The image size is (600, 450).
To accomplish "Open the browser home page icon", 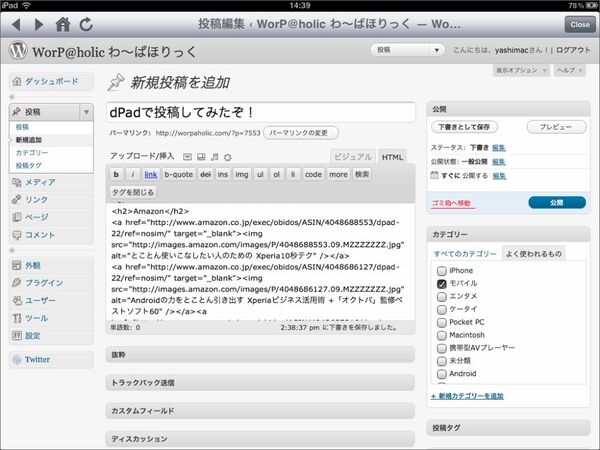I will coord(63,24).
